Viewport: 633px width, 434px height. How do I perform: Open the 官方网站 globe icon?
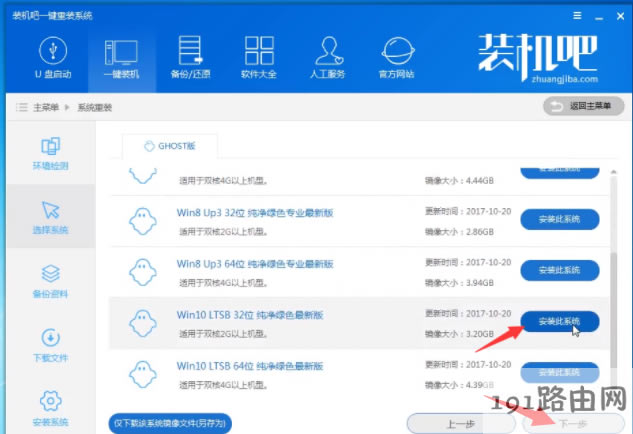396,58
